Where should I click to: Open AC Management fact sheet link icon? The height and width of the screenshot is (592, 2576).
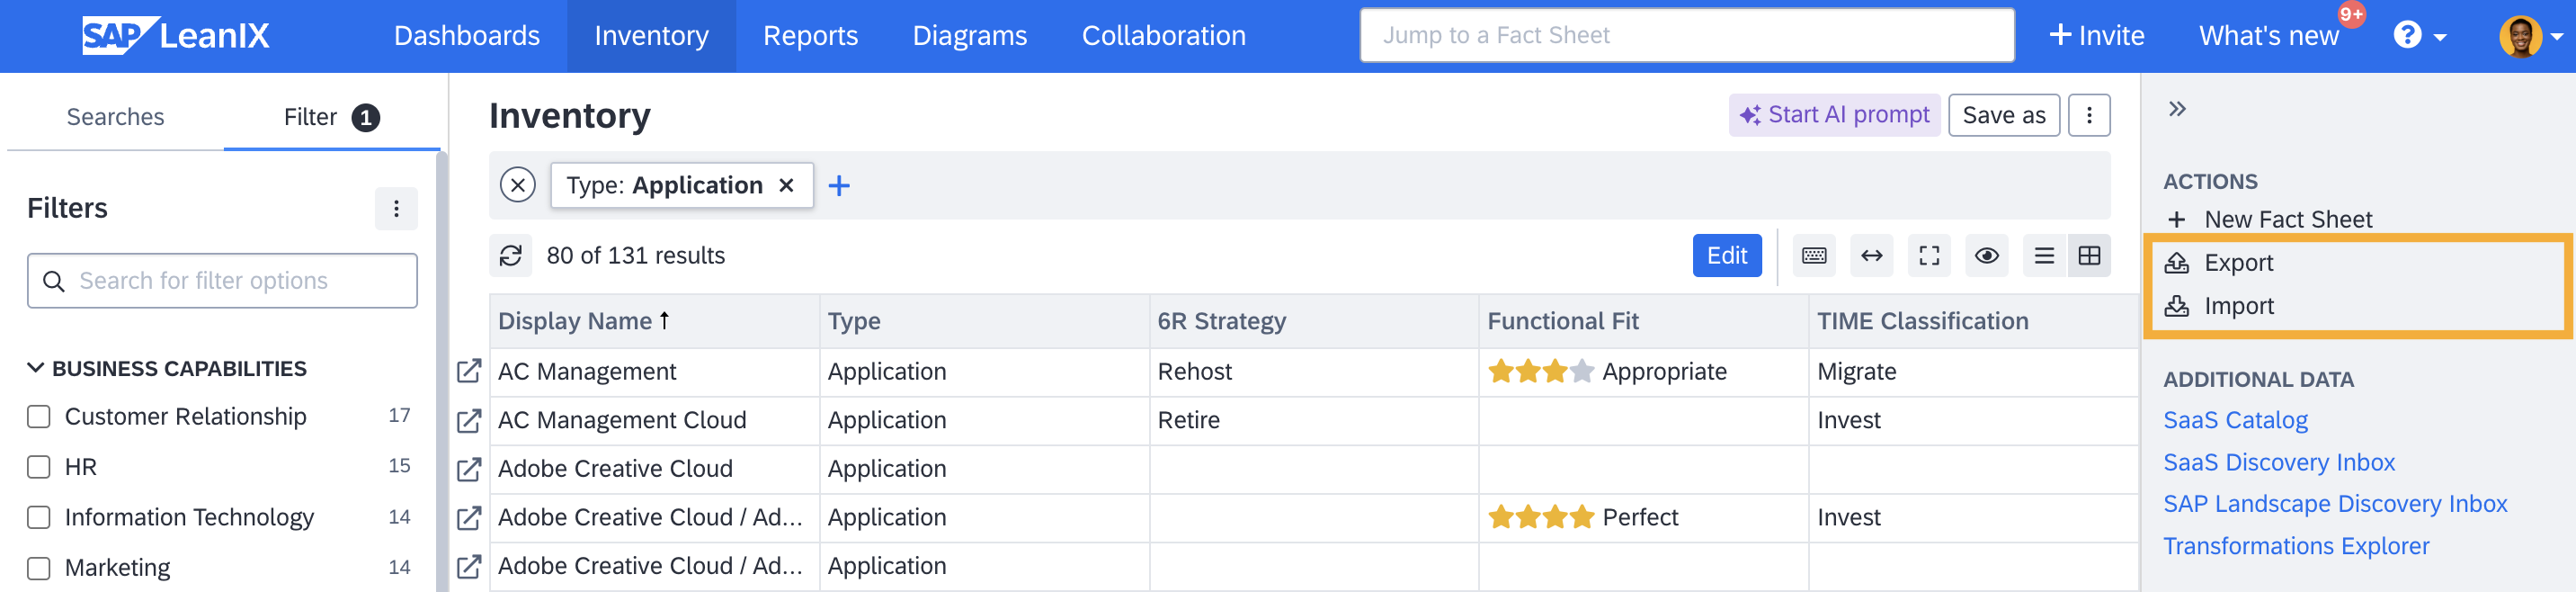[x=469, y=372]
